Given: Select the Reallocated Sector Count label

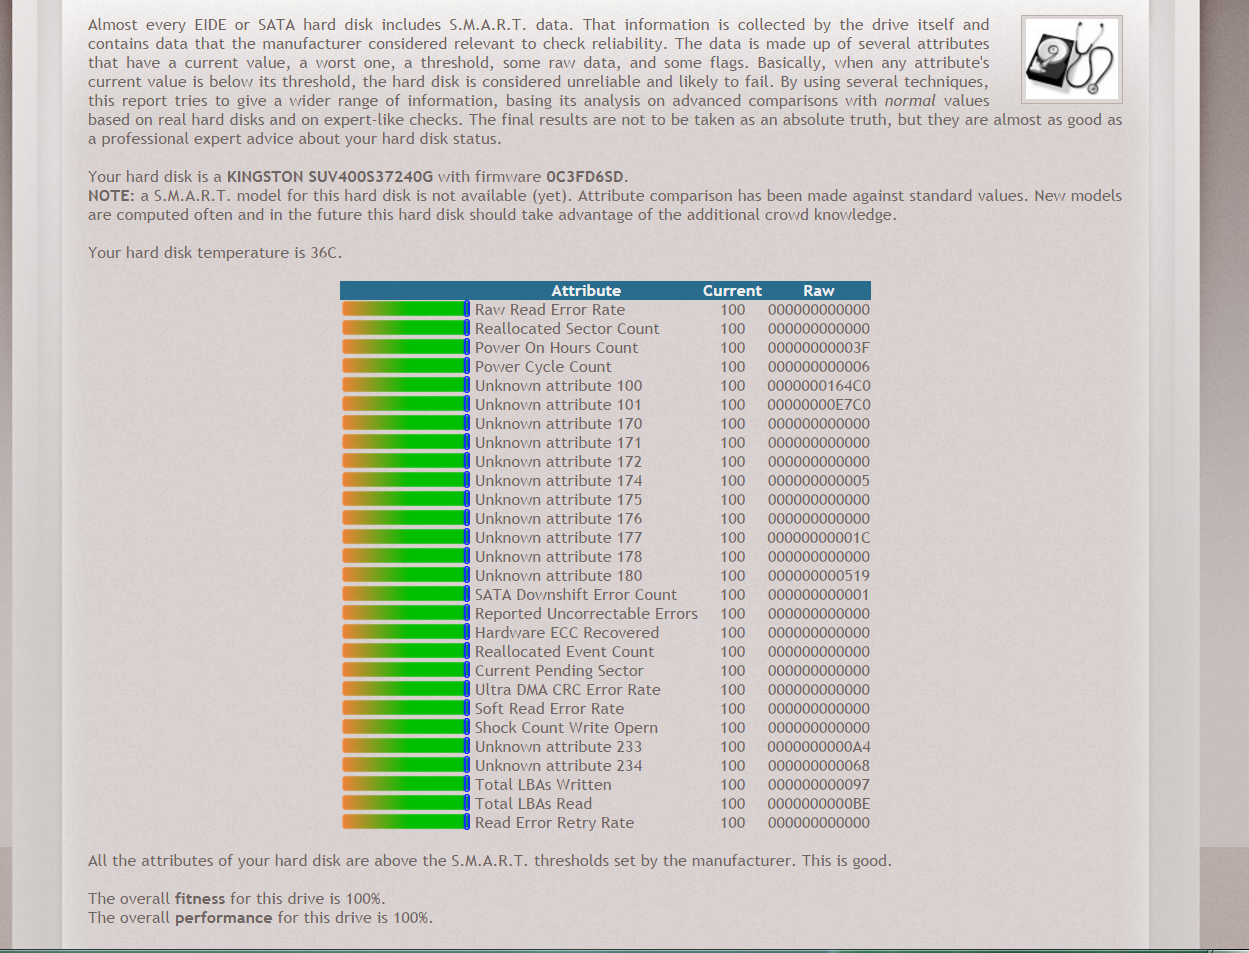Looking at the screenshot, I should point(567,329).
